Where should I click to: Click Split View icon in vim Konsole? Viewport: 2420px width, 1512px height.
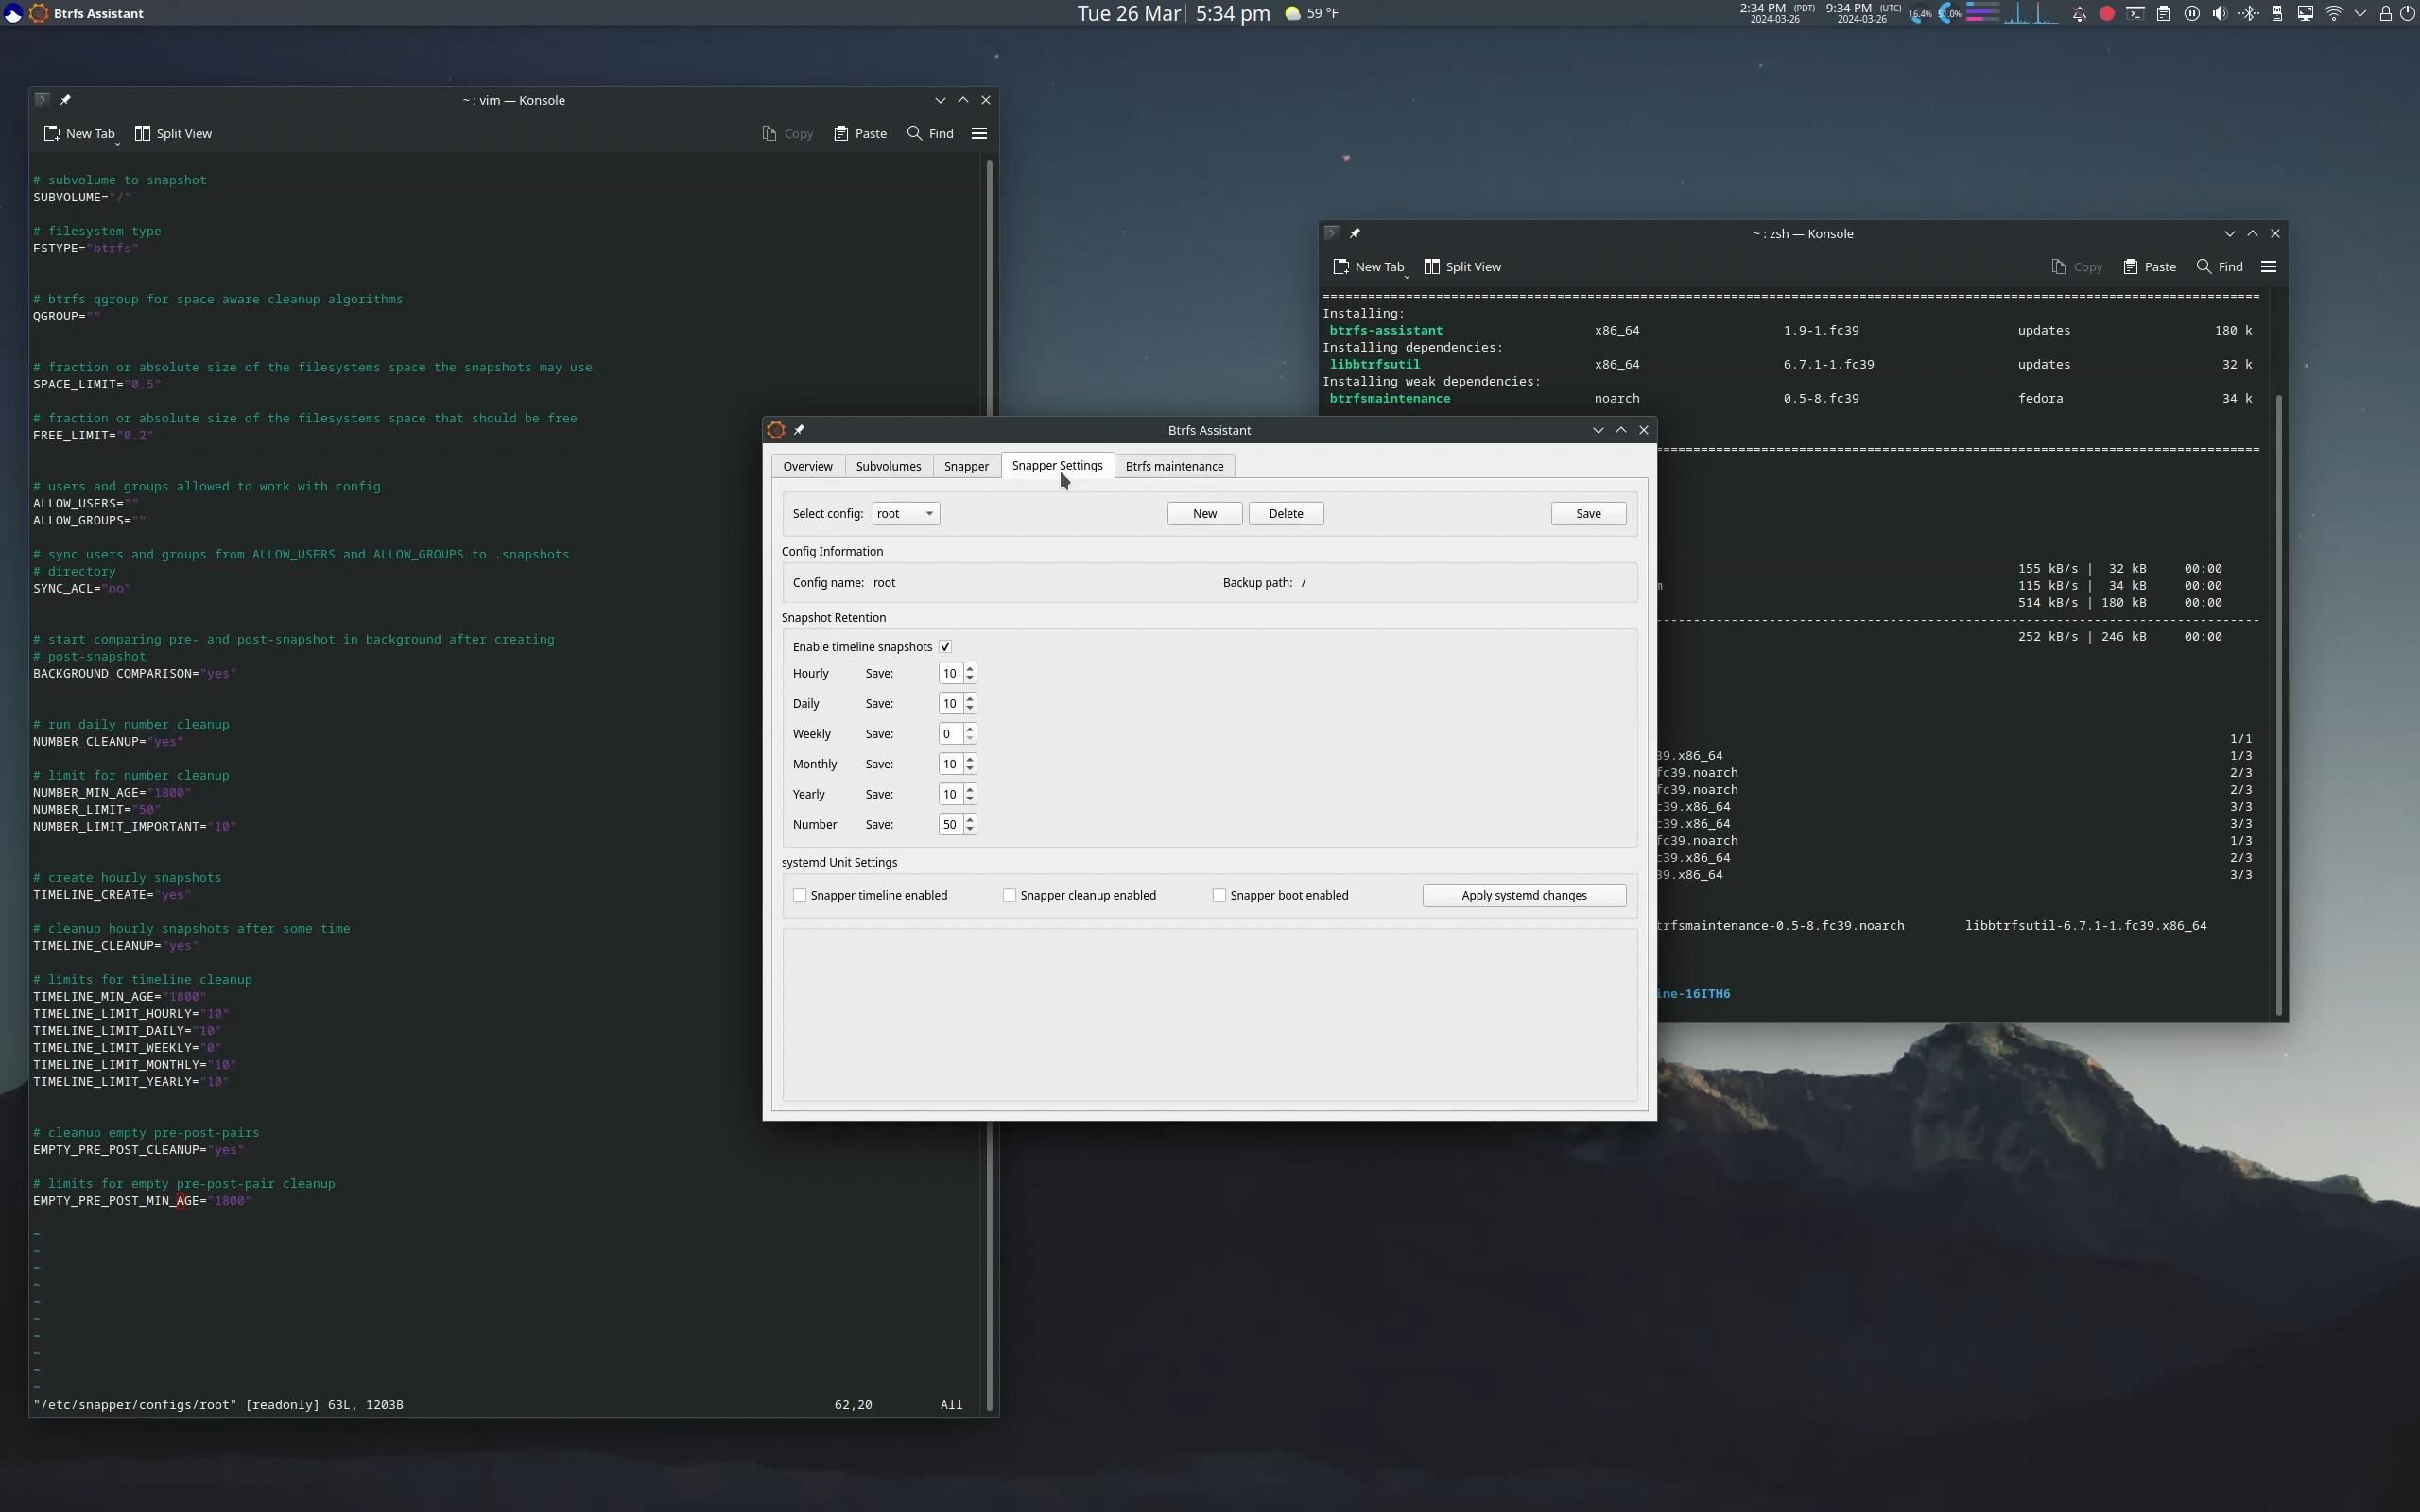pos(142,133)
